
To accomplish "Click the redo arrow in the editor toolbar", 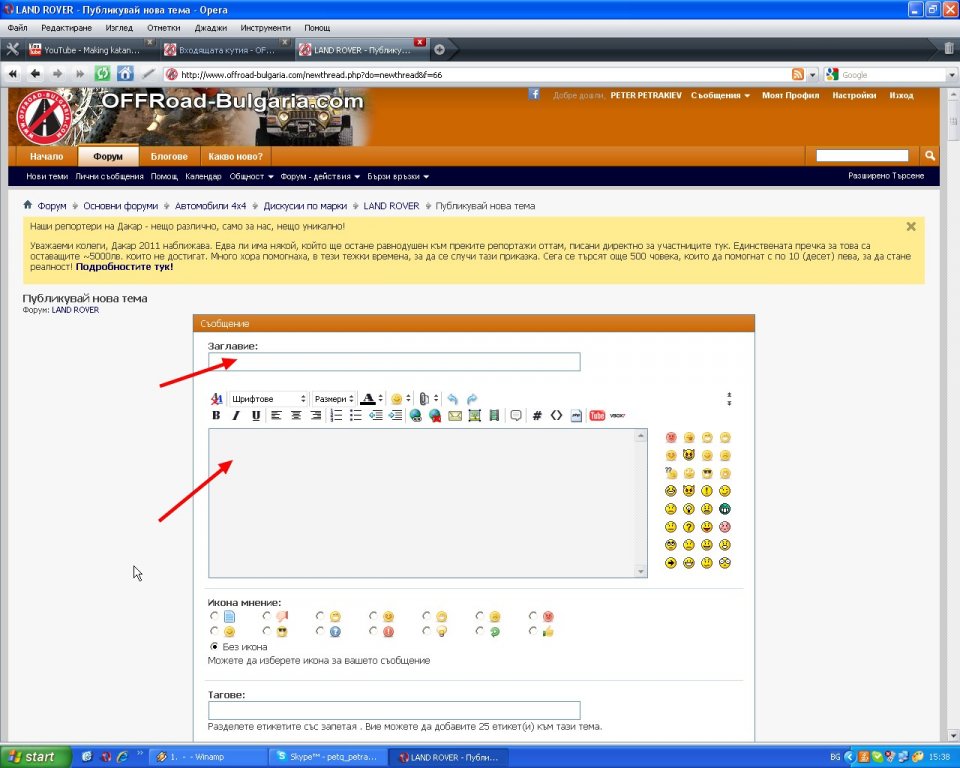I will pos(472,399).
